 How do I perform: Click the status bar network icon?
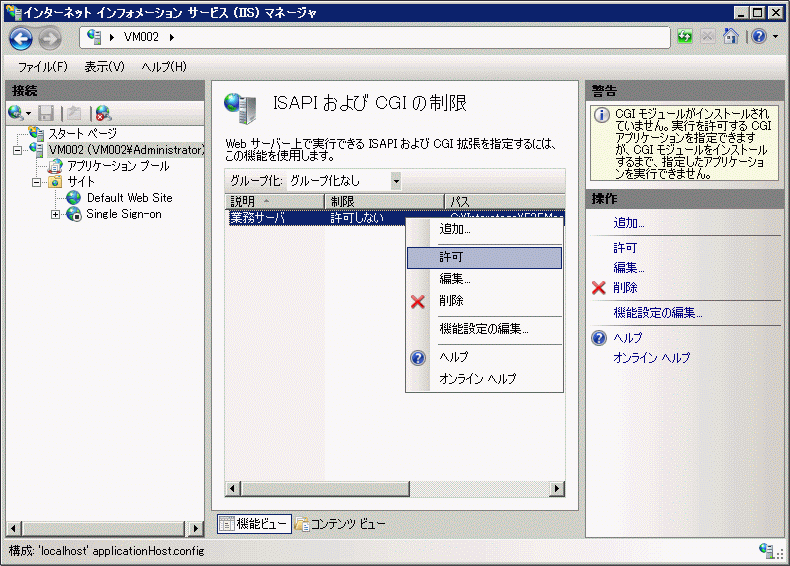point(767,550)
